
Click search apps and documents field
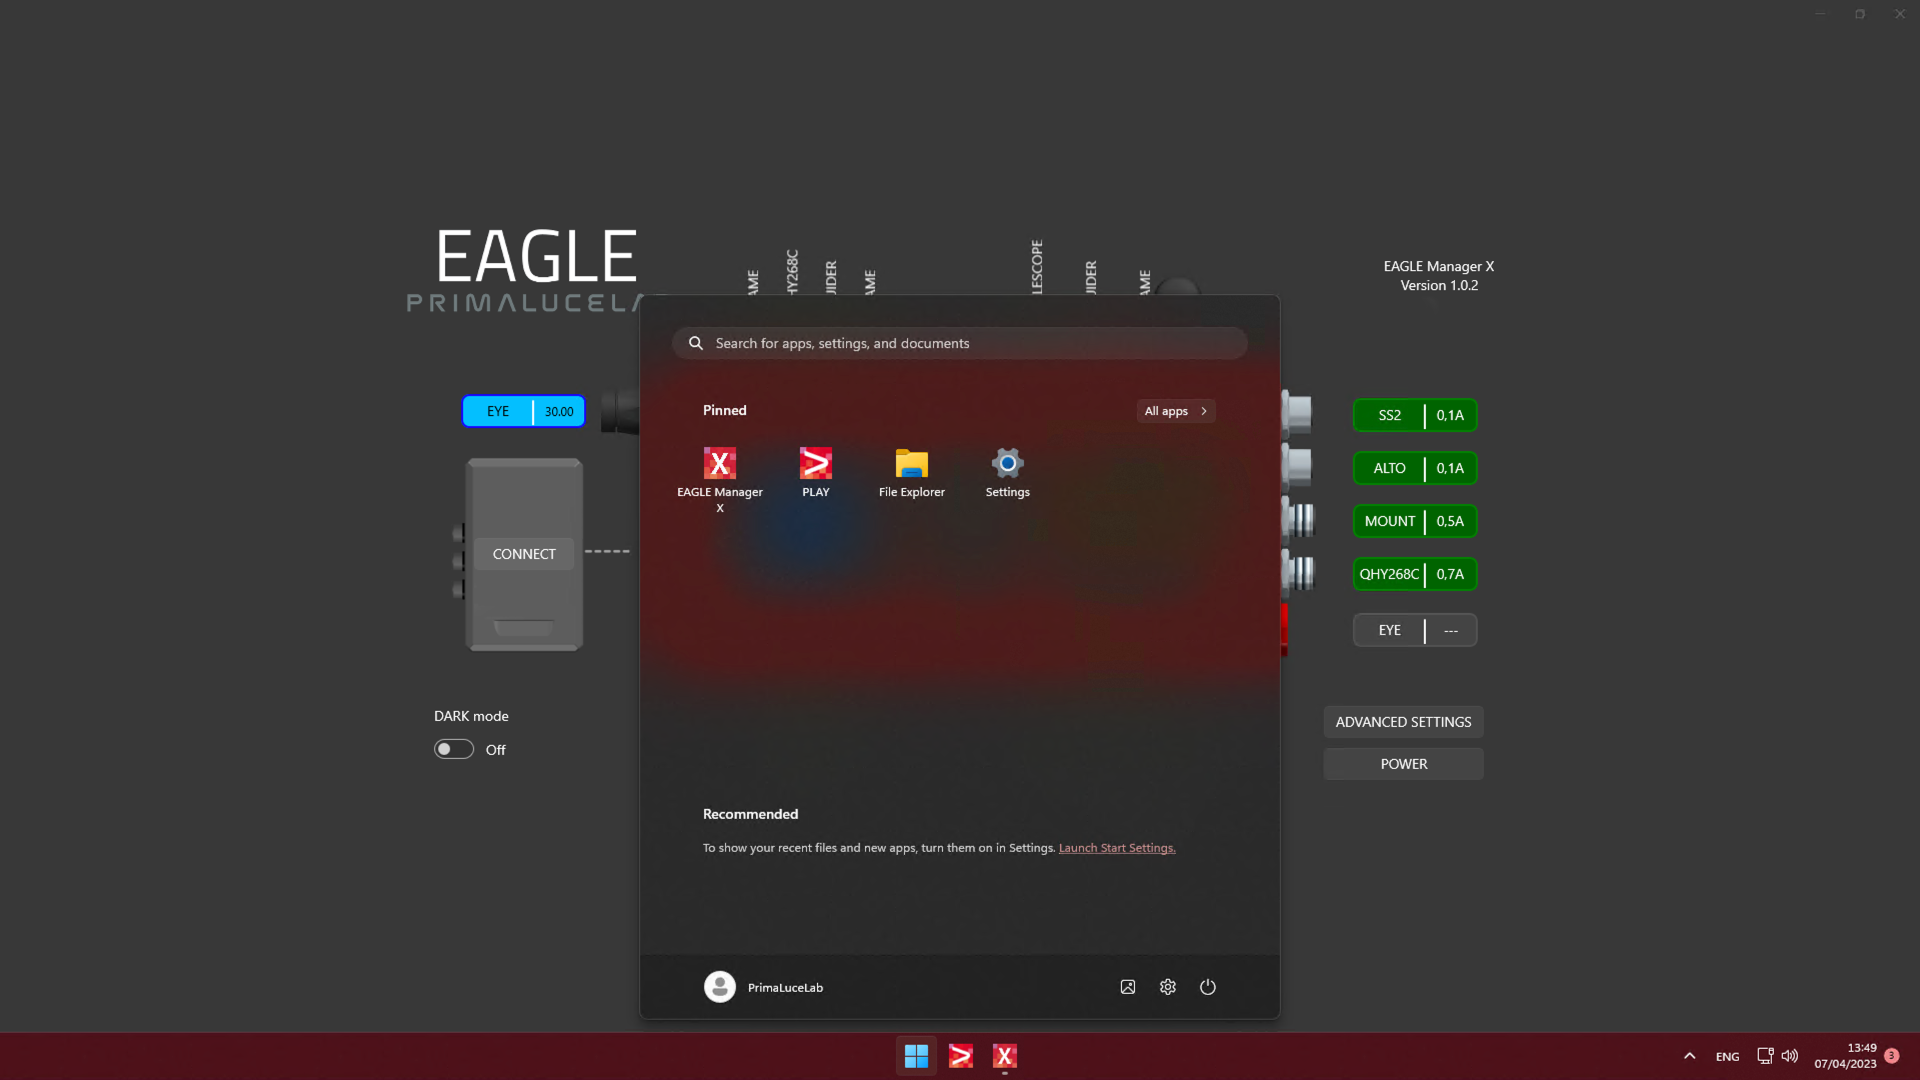coord(959,343)
